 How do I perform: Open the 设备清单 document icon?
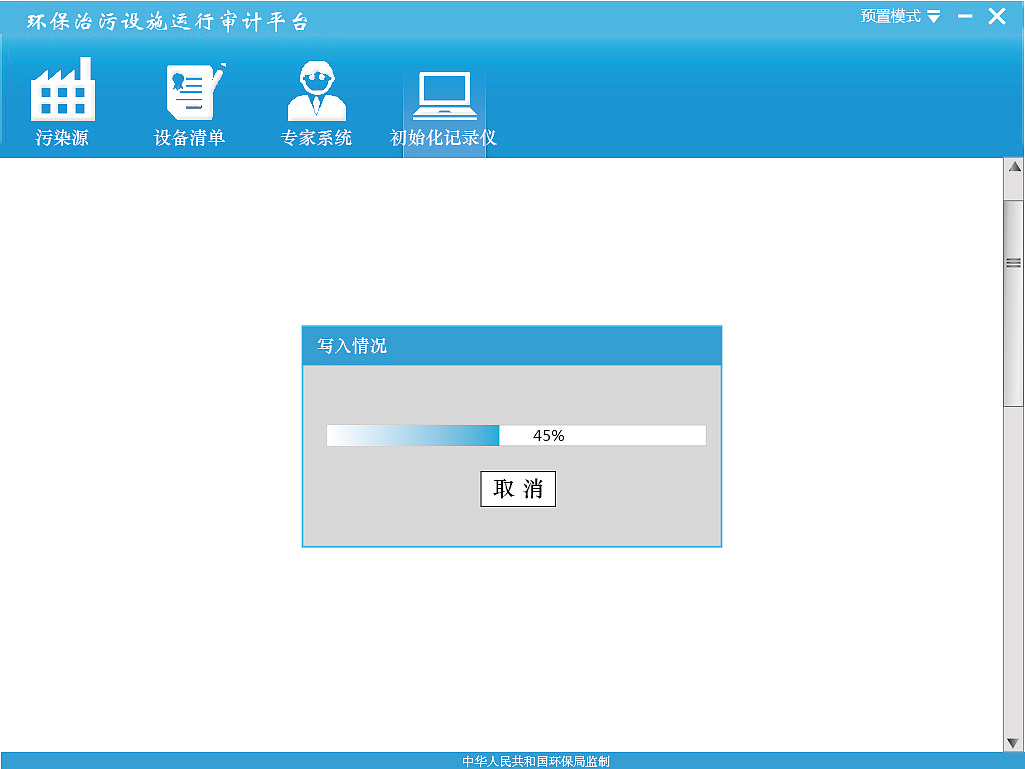coord(190,90)
